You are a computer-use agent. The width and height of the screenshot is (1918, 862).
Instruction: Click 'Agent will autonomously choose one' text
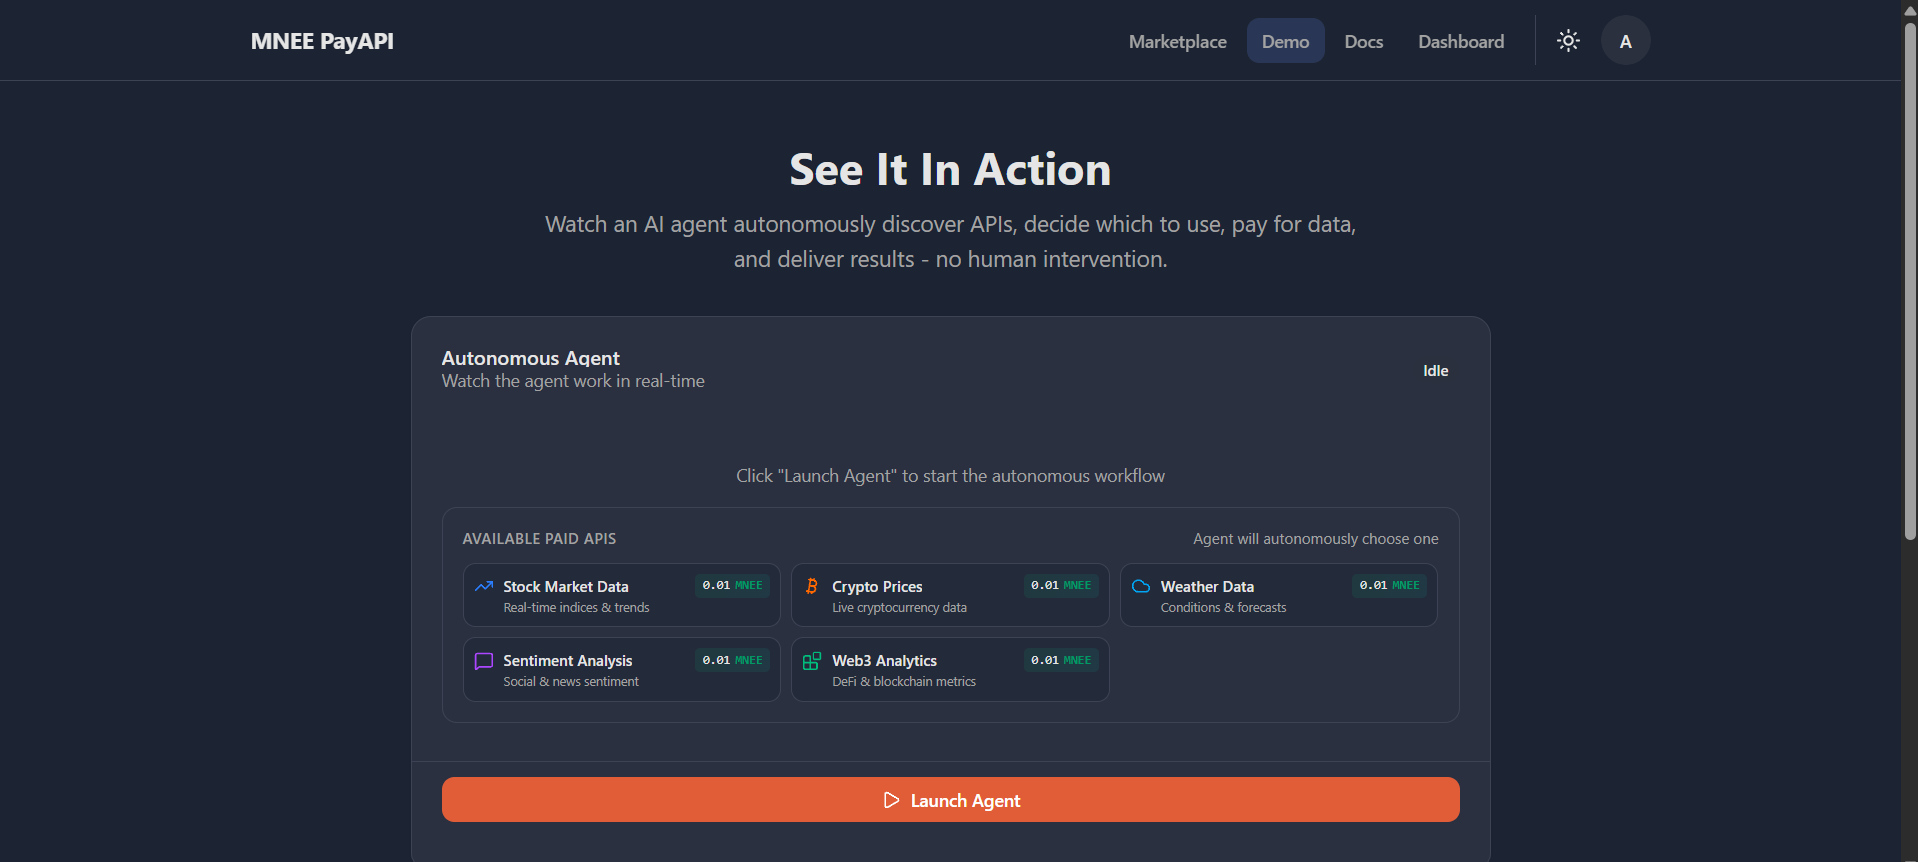tap(1315, 539)
